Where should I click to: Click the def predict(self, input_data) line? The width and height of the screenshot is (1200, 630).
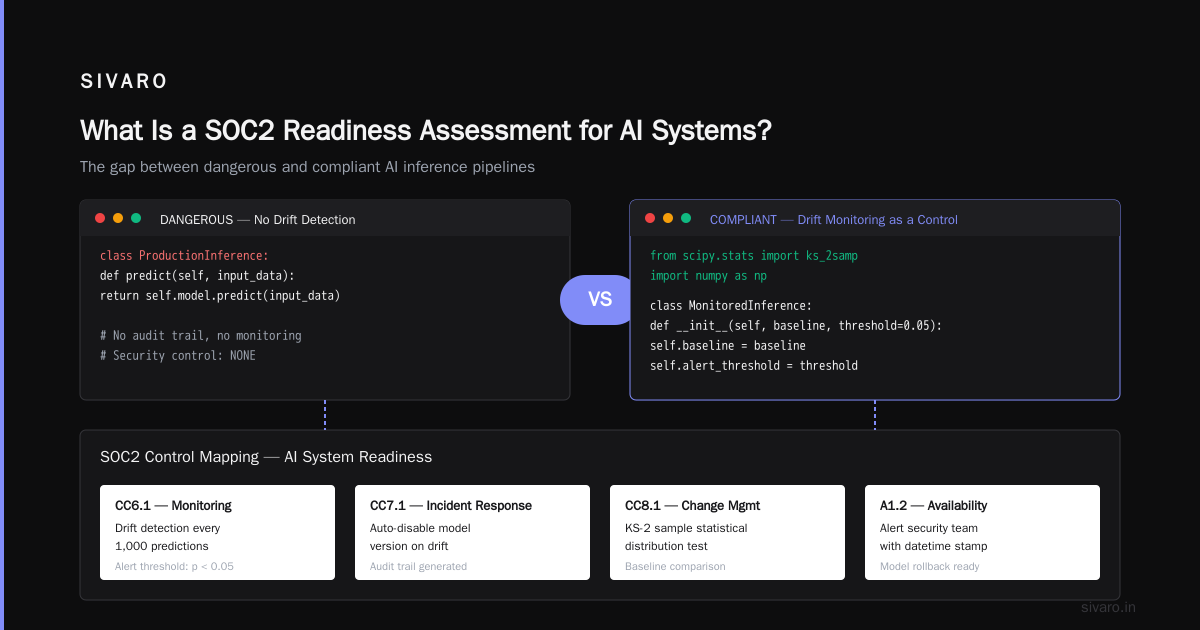click(x=197, y=276)
